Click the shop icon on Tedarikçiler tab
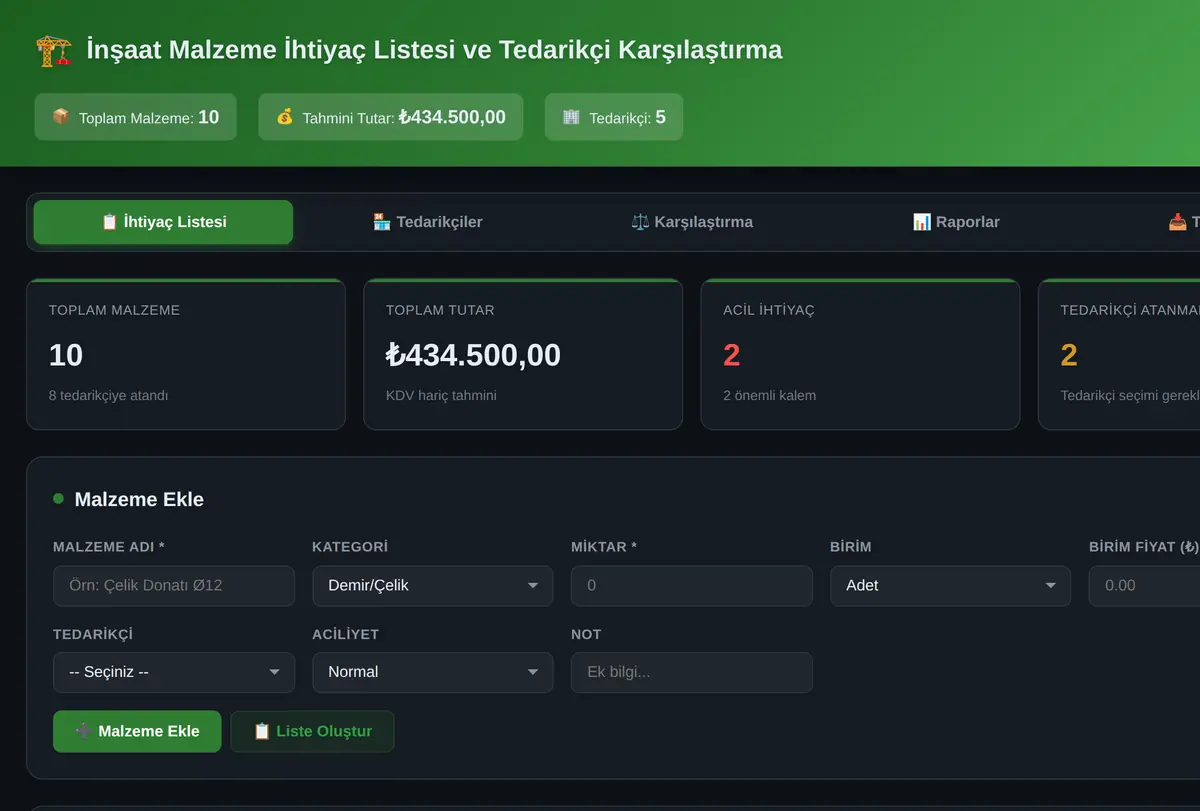Screen dimensions: 1200x811 coord(382,222)
